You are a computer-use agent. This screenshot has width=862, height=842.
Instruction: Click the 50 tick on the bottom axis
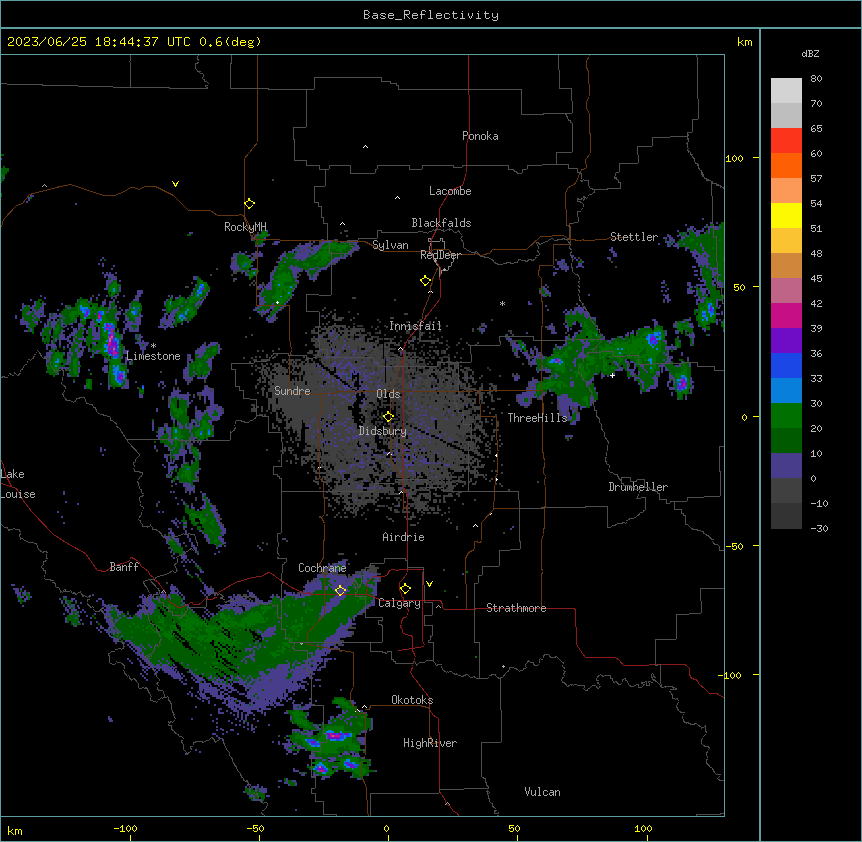[514, 828]
